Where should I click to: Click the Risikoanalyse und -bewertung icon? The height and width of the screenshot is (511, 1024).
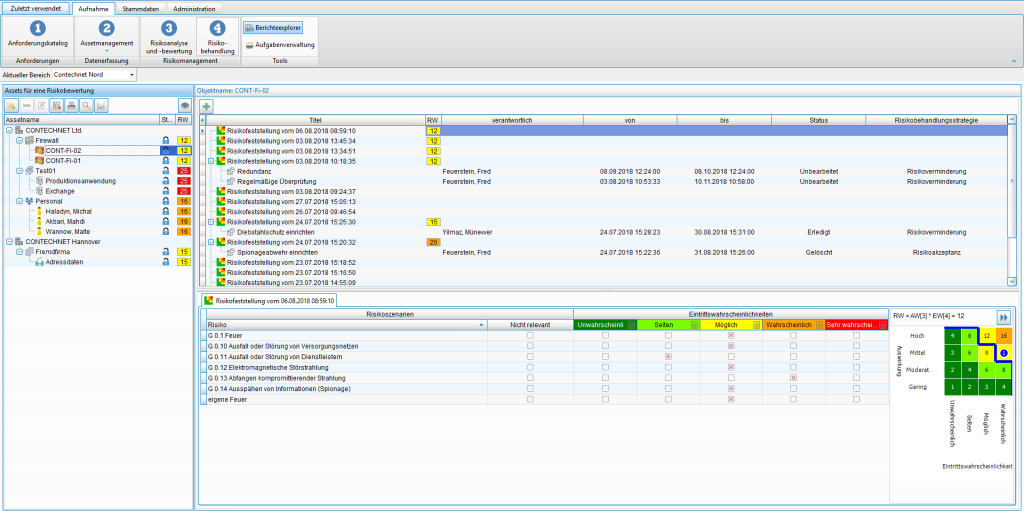click(x=168, y=34)
